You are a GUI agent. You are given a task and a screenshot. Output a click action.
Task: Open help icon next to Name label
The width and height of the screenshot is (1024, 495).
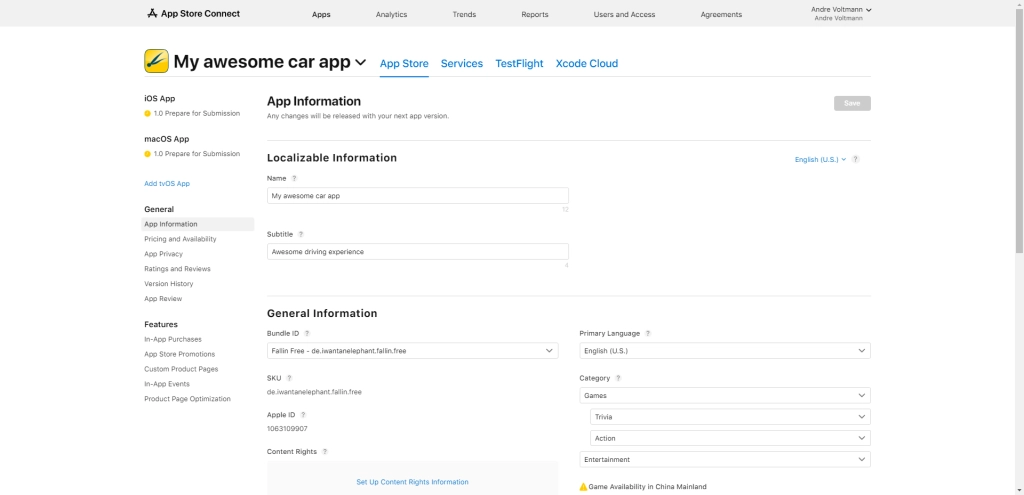tap(294, 178)
